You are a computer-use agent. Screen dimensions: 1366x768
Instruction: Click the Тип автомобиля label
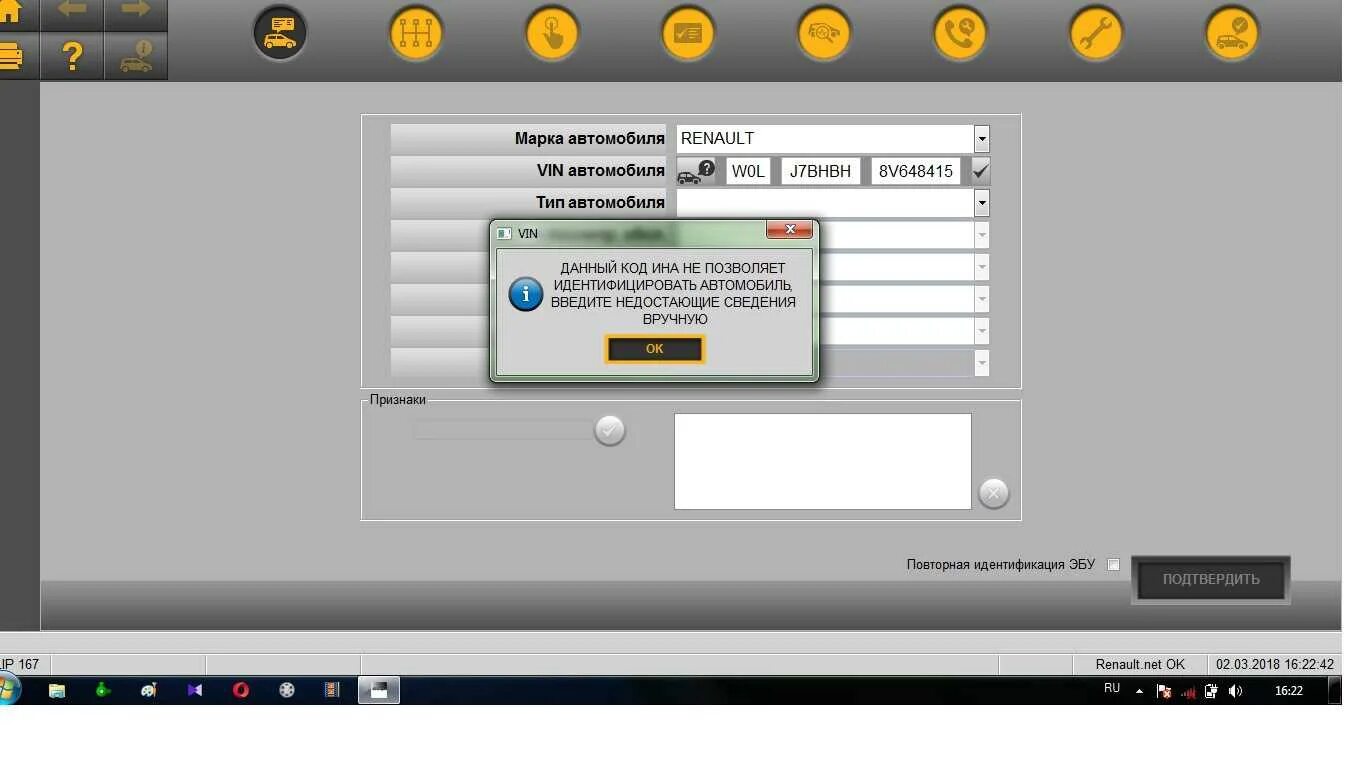pos(600,203)
